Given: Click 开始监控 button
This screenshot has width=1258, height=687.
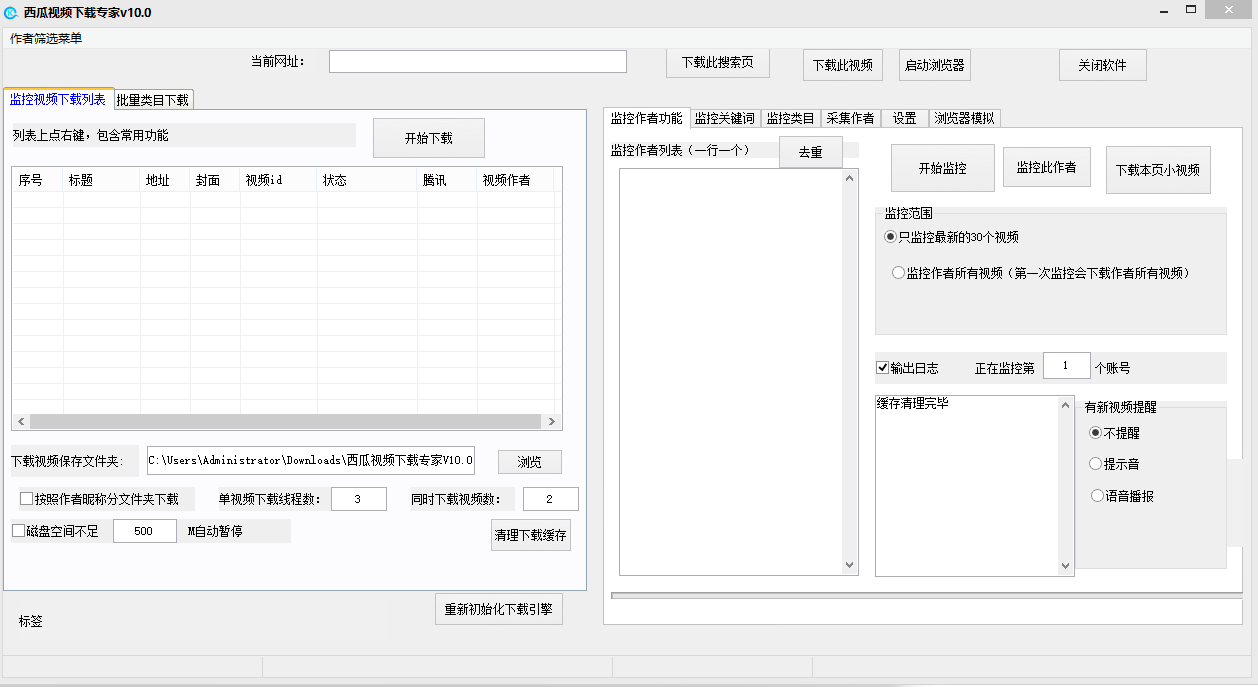Looking at the screenshot, I should coord(943,168).
